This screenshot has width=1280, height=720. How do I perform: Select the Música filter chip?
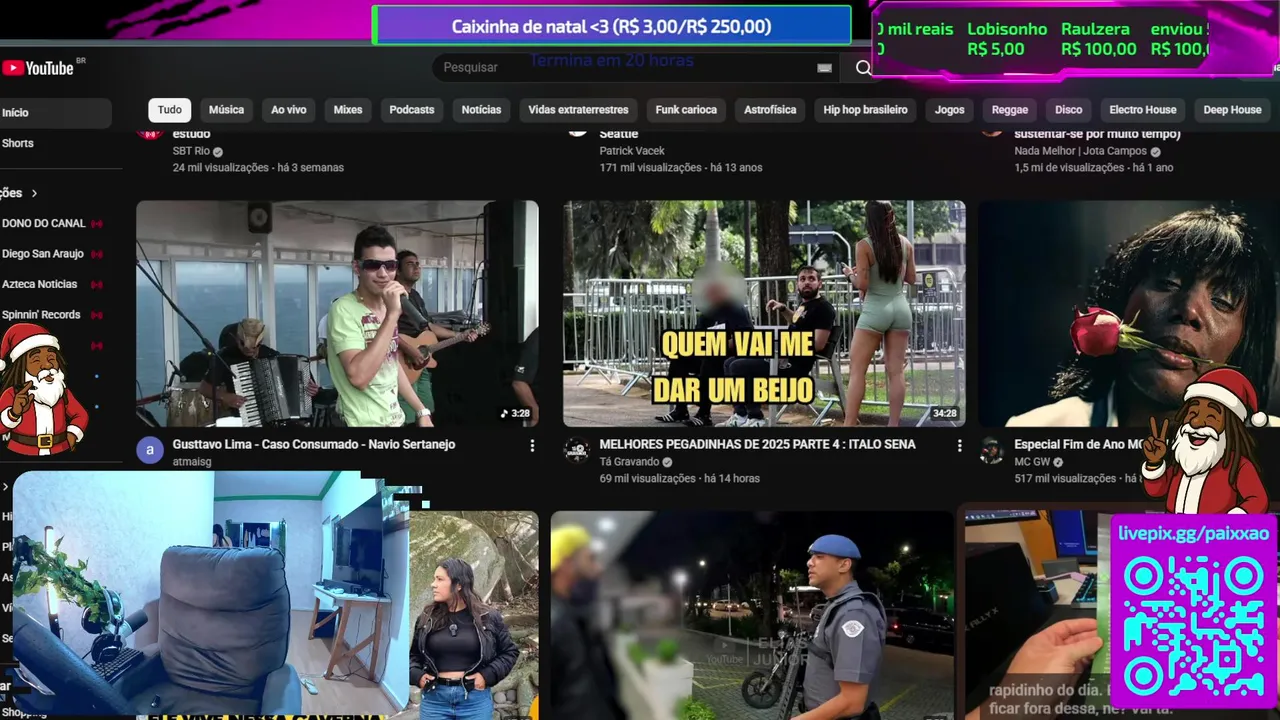[x=226, y=110]
